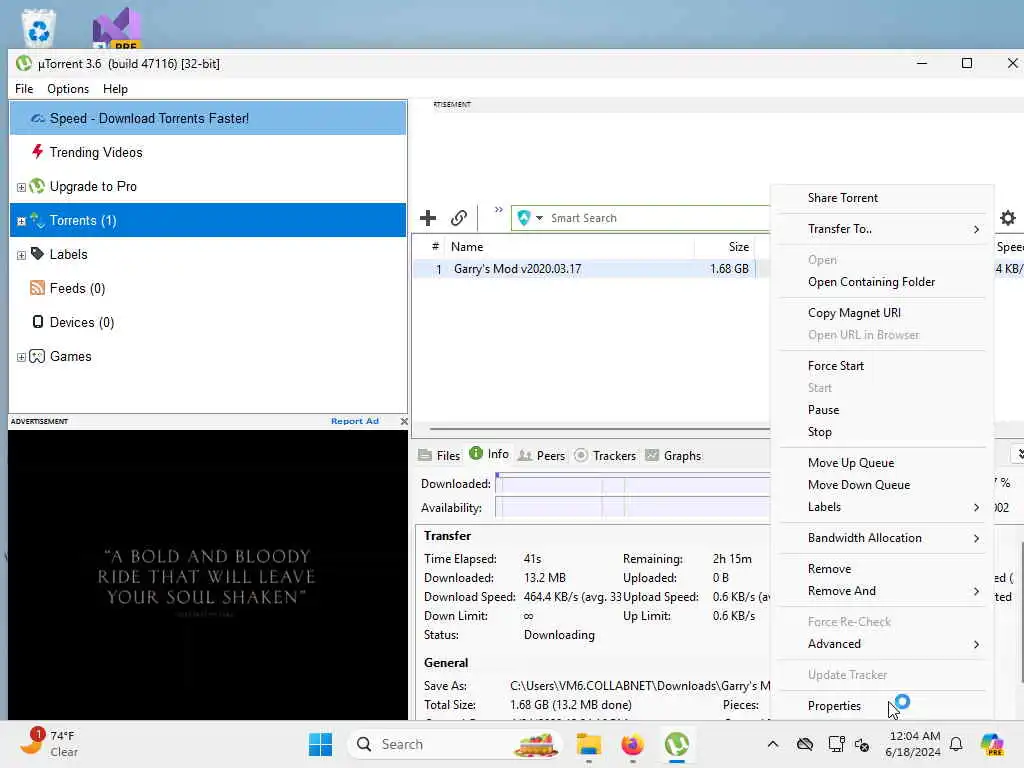
Task: Switch to the Peers tab
Action: (541, 455)
